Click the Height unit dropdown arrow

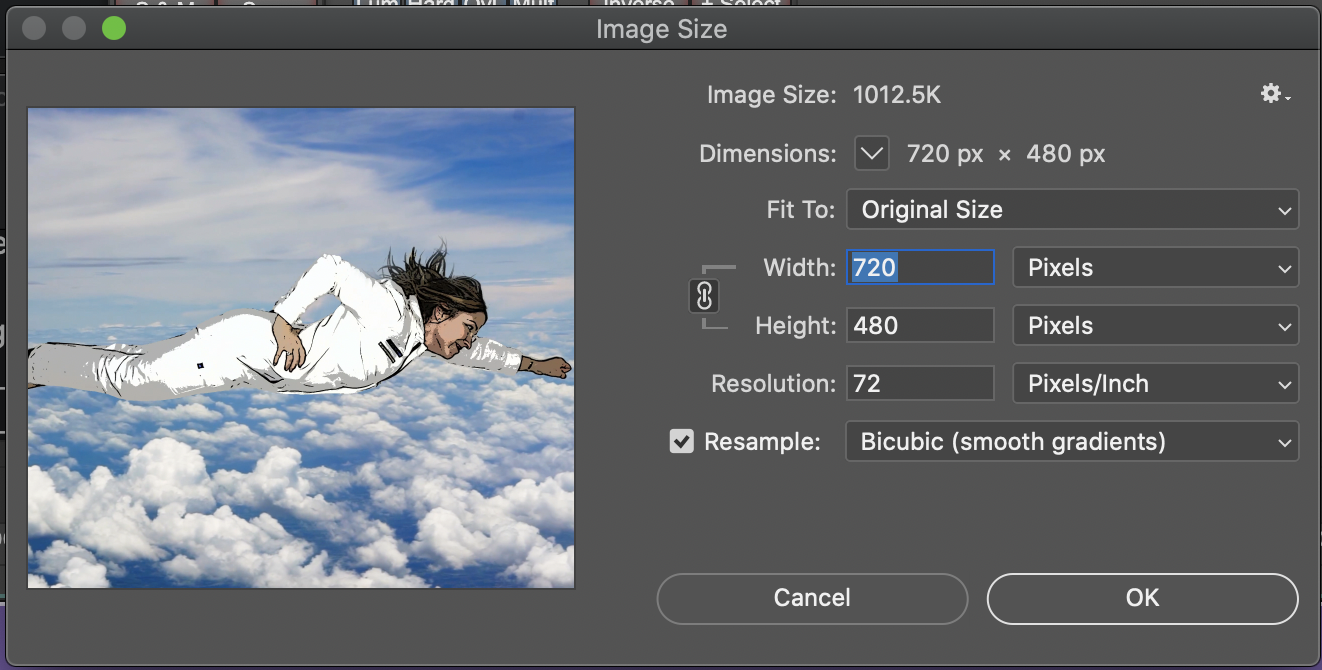click(1287, 325)
